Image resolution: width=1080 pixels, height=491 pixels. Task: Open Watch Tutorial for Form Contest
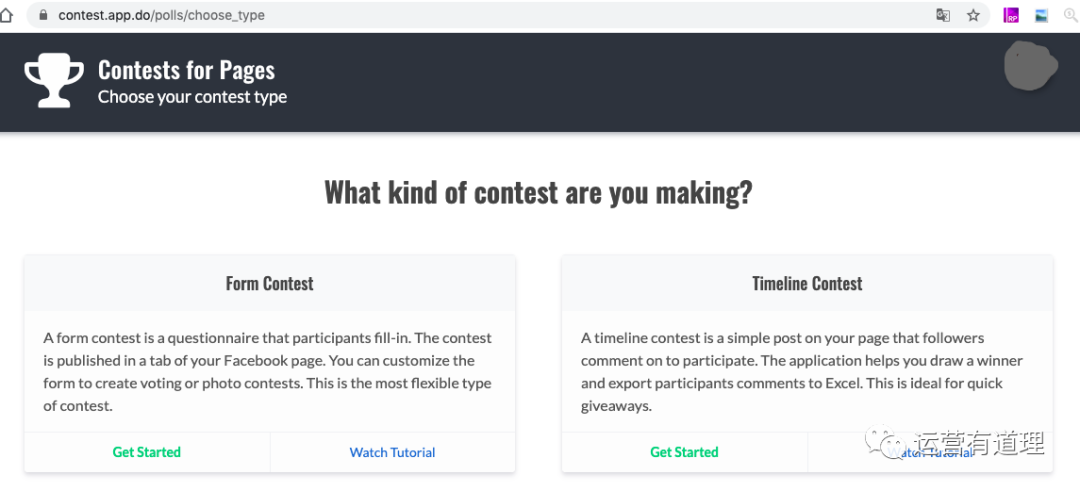point(392,452)
